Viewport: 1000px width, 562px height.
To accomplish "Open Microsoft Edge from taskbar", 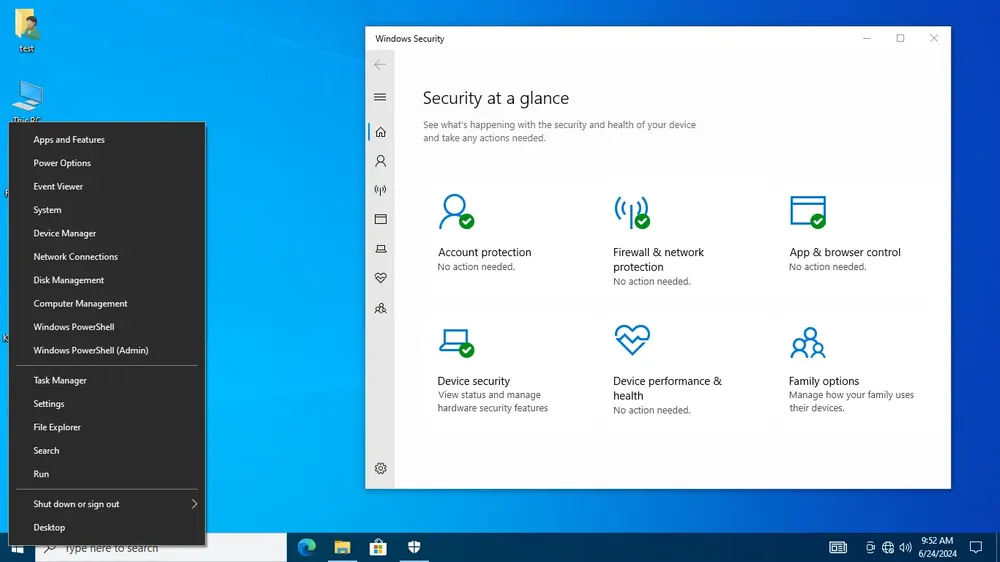I will tap(307, 547).
